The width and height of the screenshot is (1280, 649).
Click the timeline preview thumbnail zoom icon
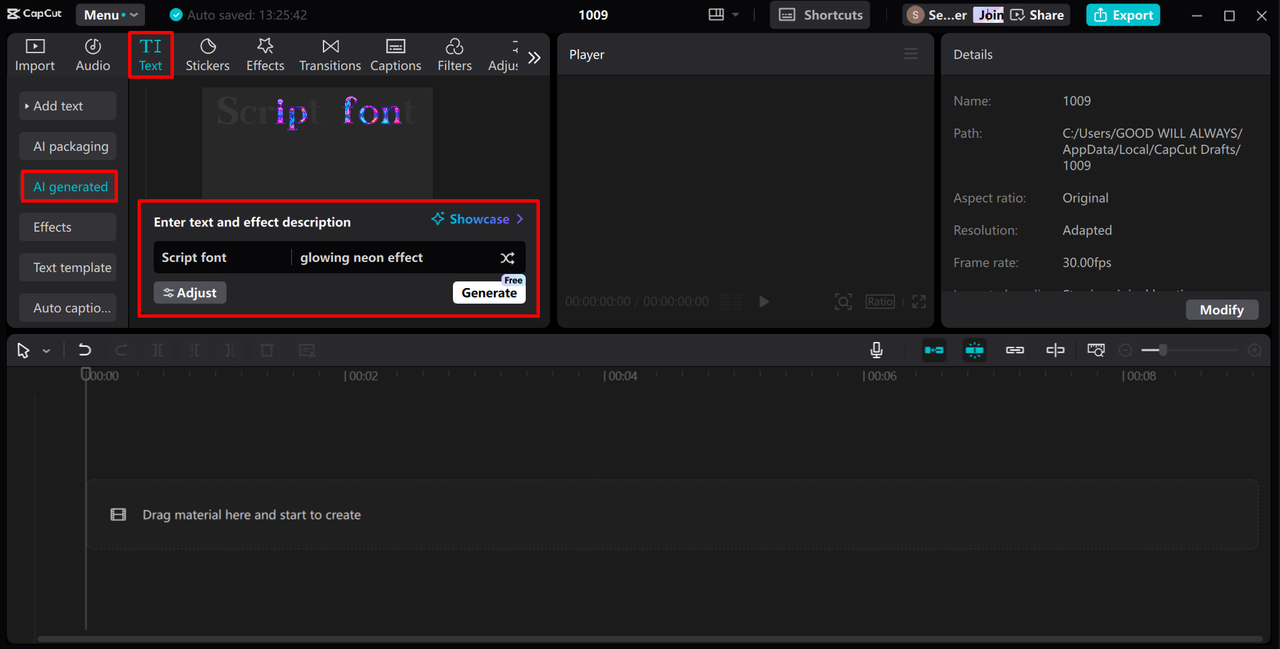tap(1096, 350)
